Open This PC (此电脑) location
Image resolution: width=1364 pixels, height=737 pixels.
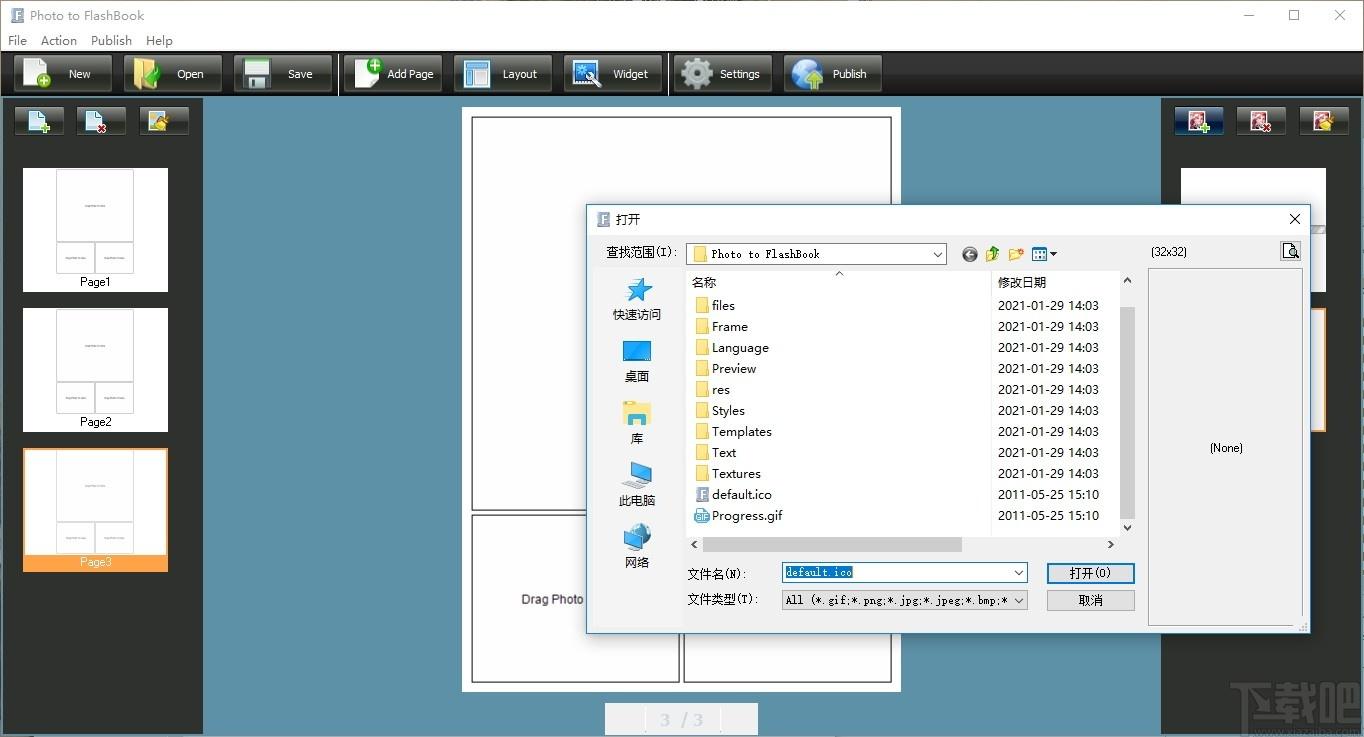tap(637, 485)
